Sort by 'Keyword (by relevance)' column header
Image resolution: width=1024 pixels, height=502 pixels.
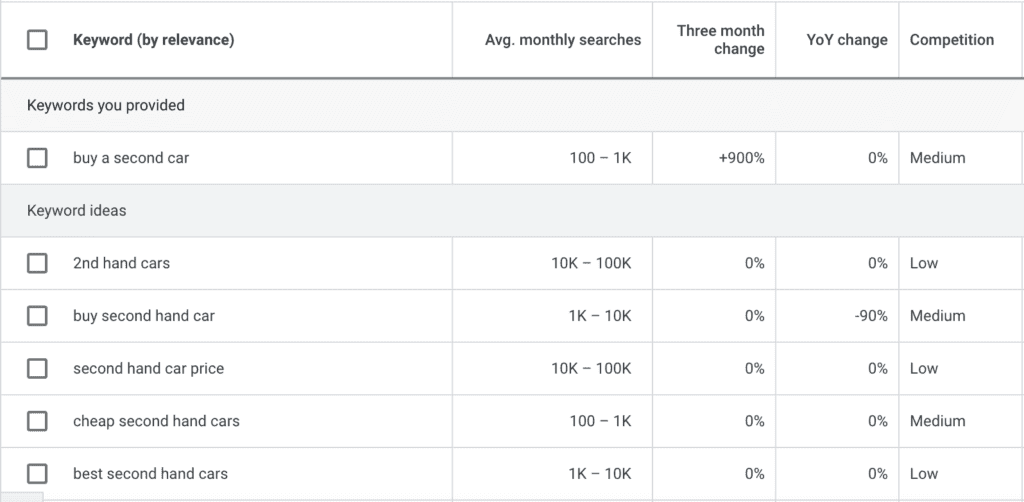(x=153, y=40)
